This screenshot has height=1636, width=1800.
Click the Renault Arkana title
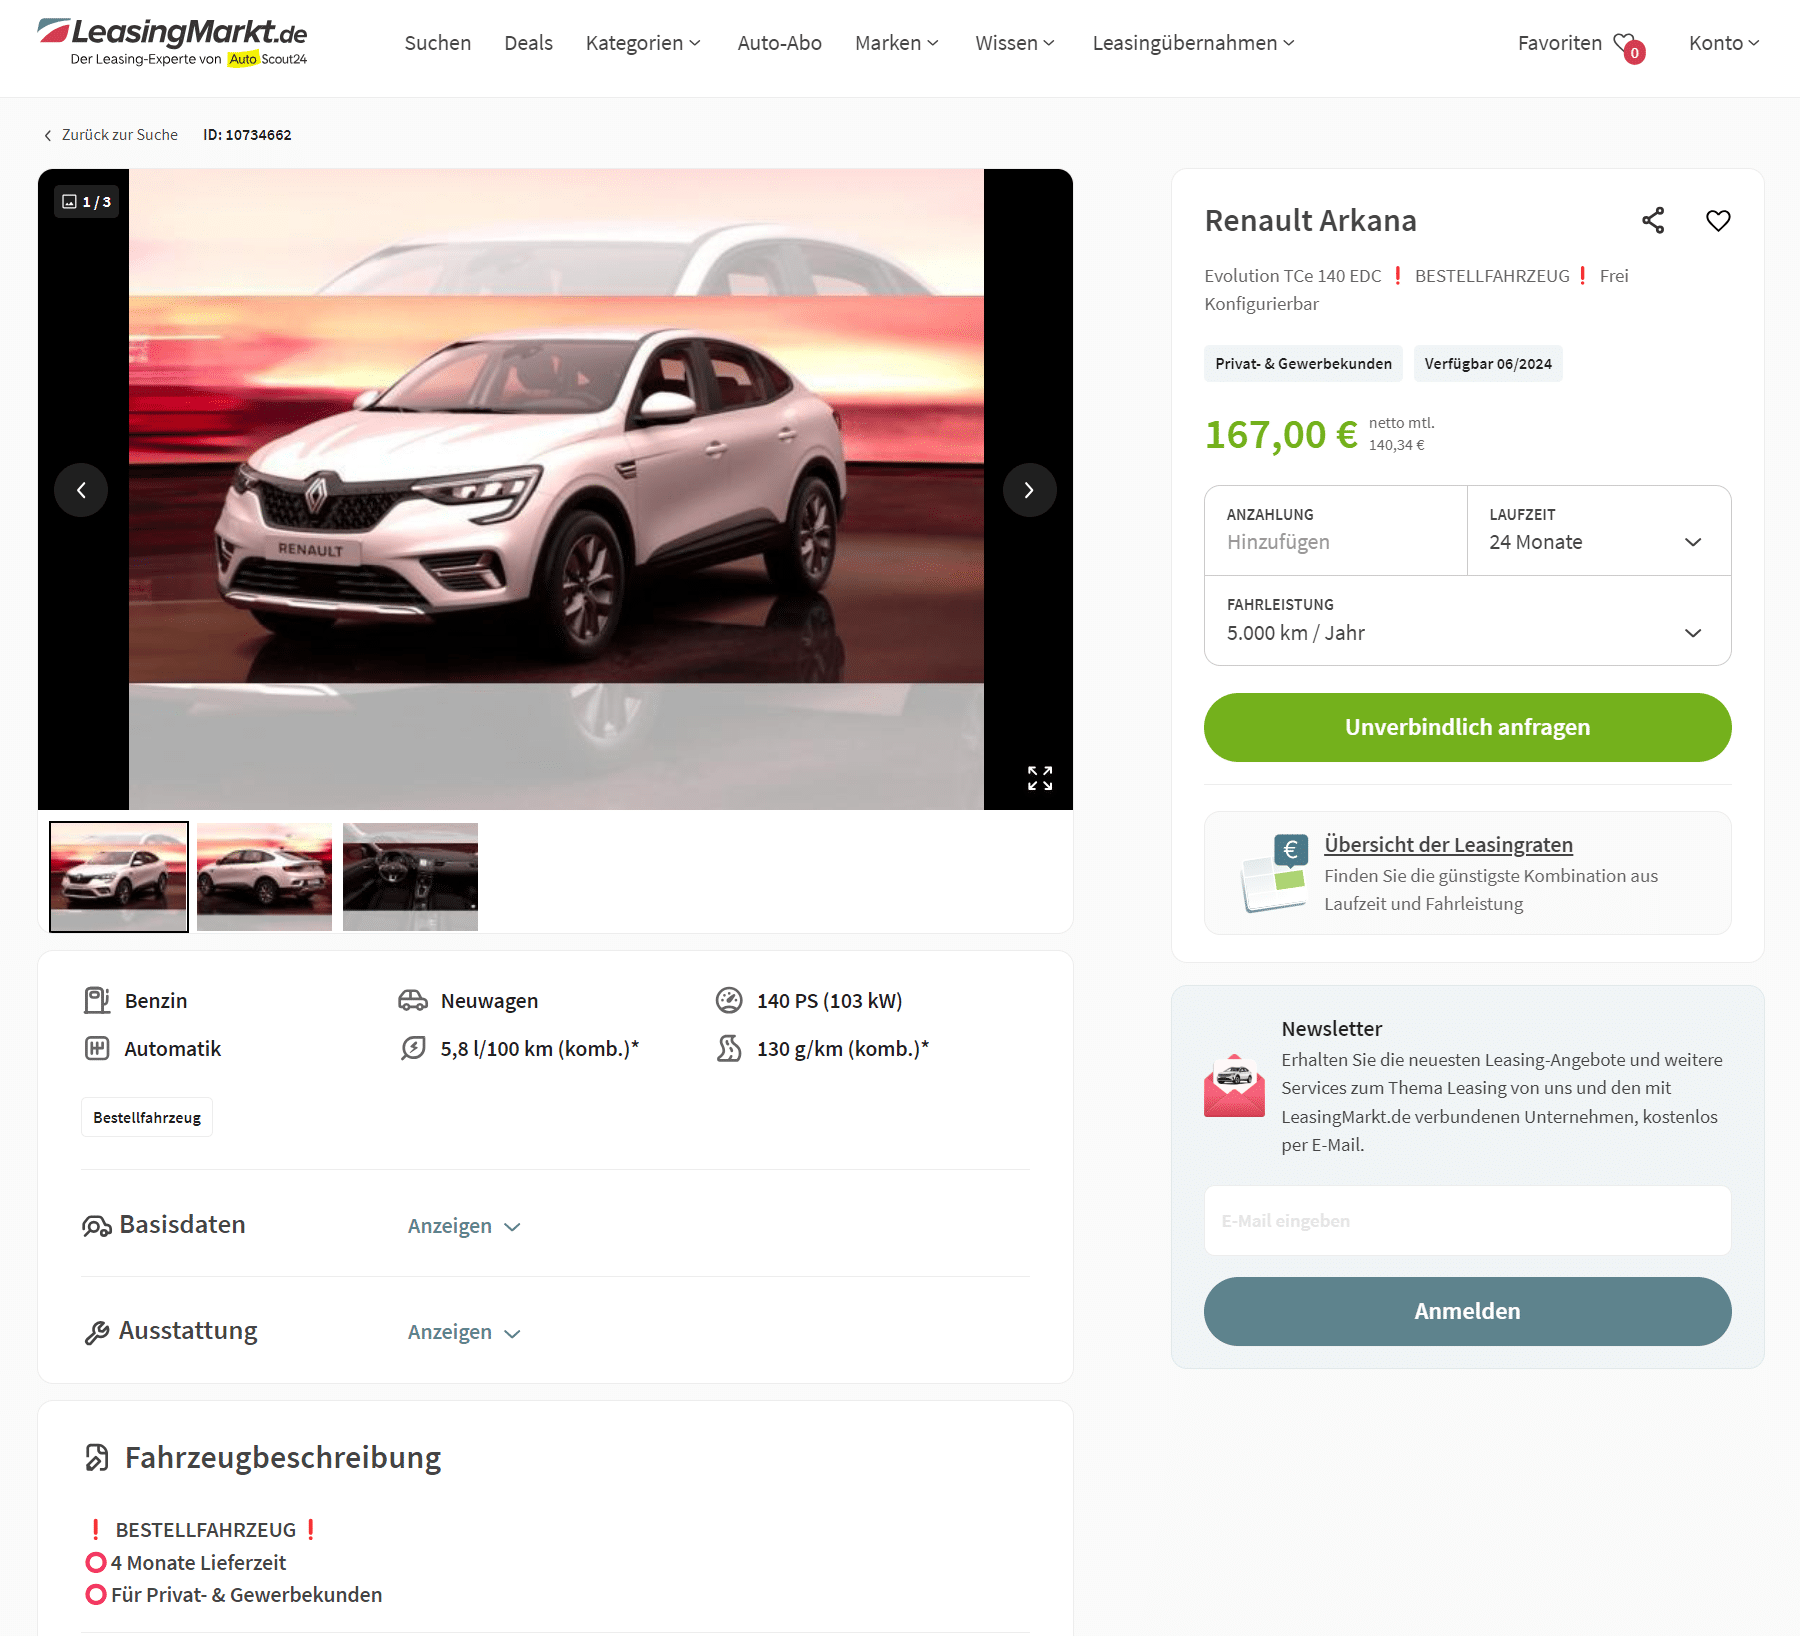(x=1310, y=221)
